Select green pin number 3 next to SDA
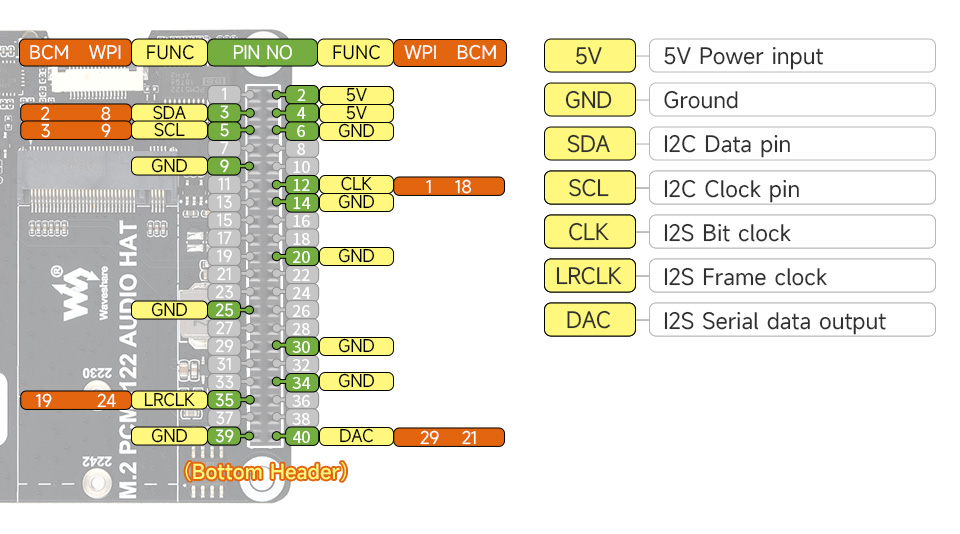 [x=224, y=113]
